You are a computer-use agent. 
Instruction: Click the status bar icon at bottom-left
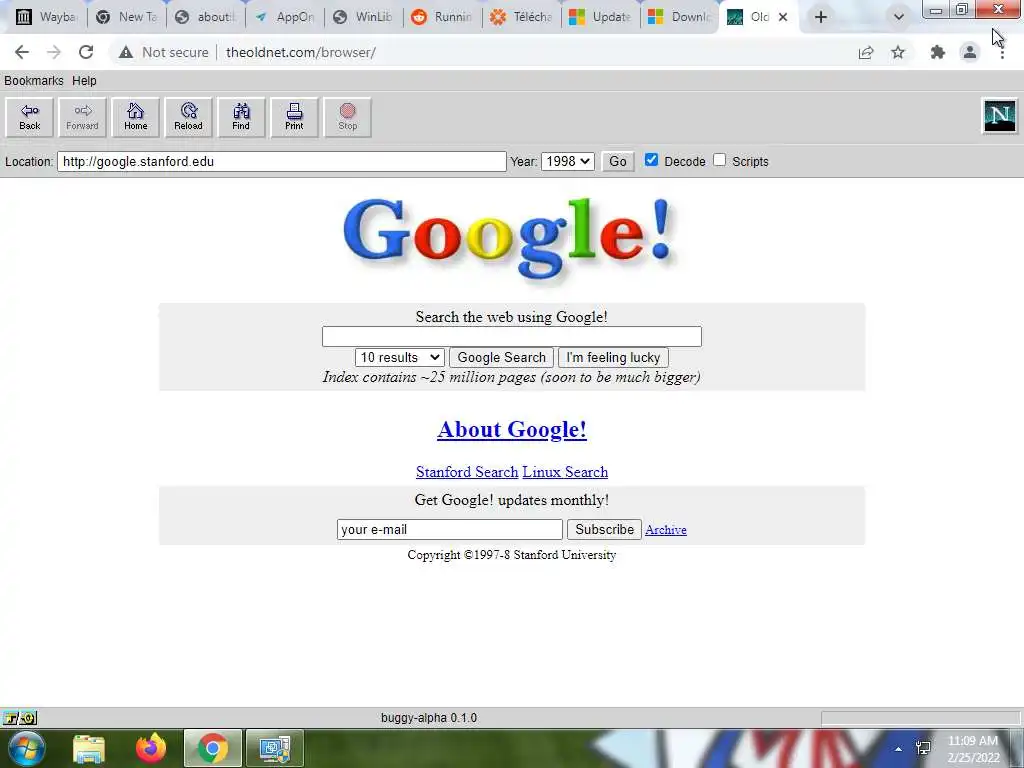(x=20, y=718)
